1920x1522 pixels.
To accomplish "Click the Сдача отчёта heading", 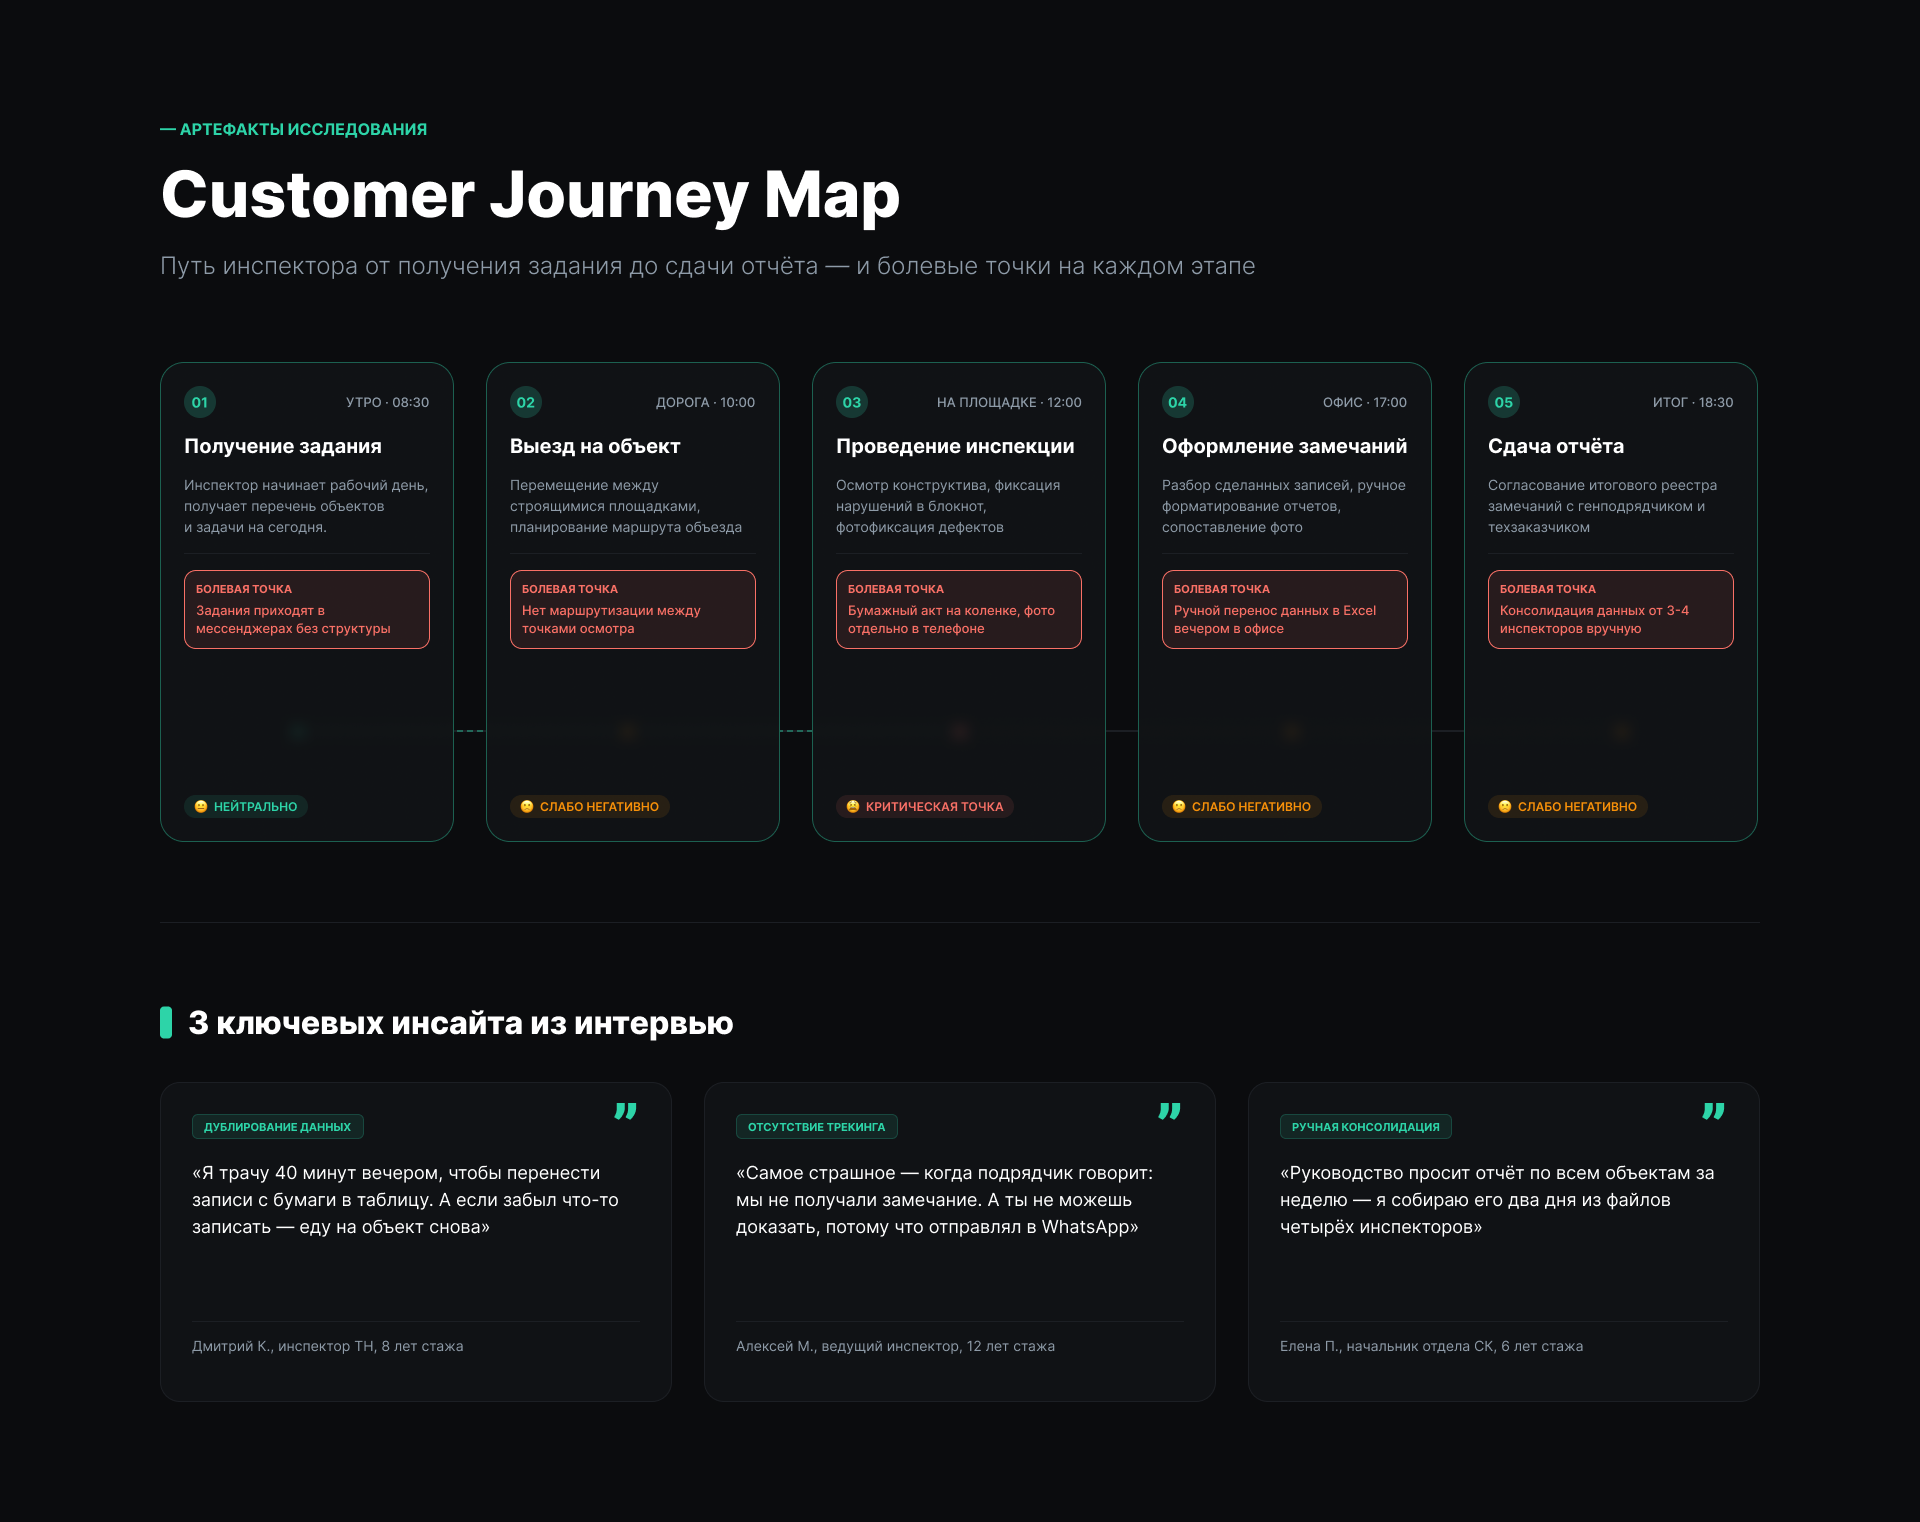I will point(1556,446).
